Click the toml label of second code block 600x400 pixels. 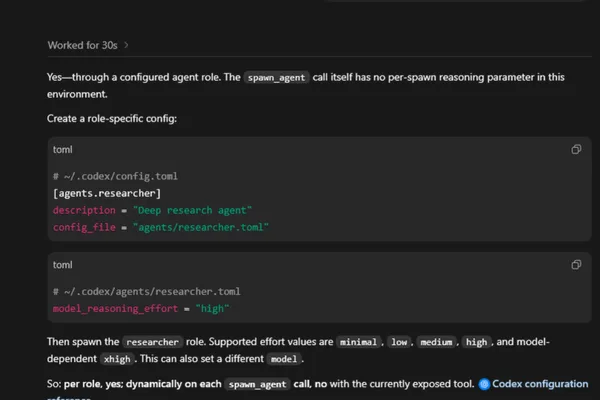pyautogui.click(x=62, y=264)
